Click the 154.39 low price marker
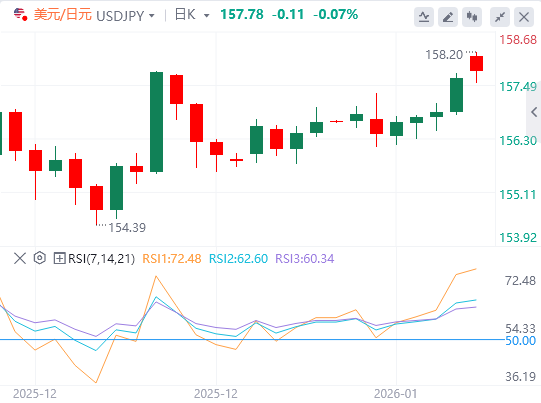Screen dimensions: 541x403 pyautogui.click(x=127, y=228)
